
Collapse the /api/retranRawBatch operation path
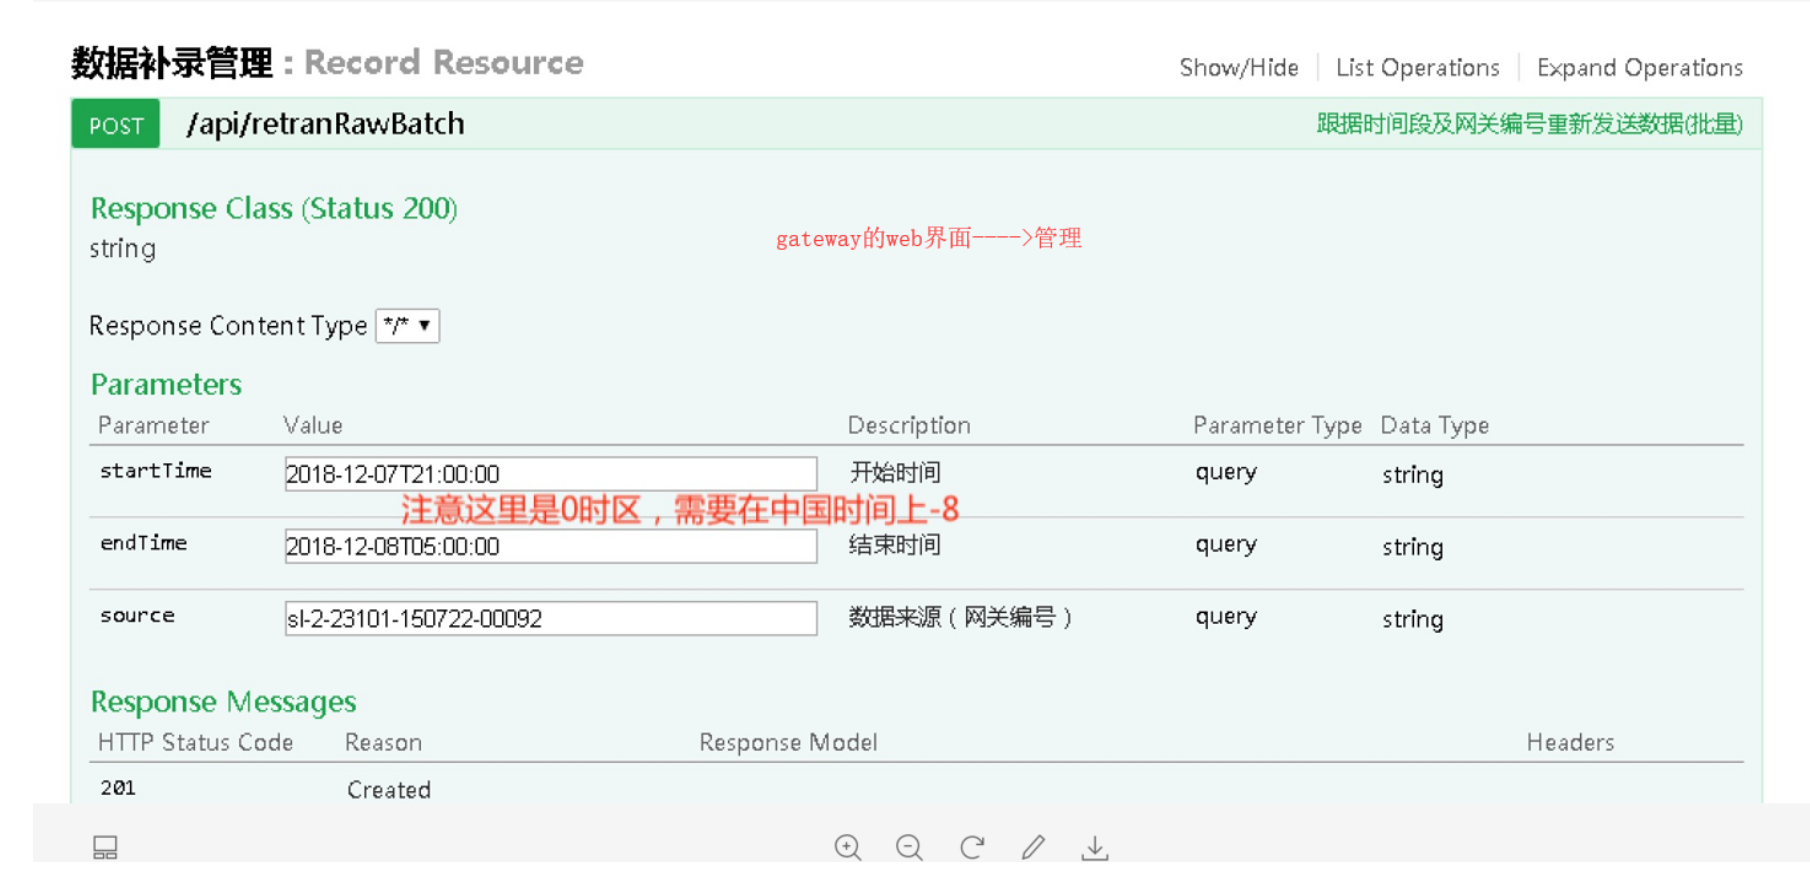325,124
